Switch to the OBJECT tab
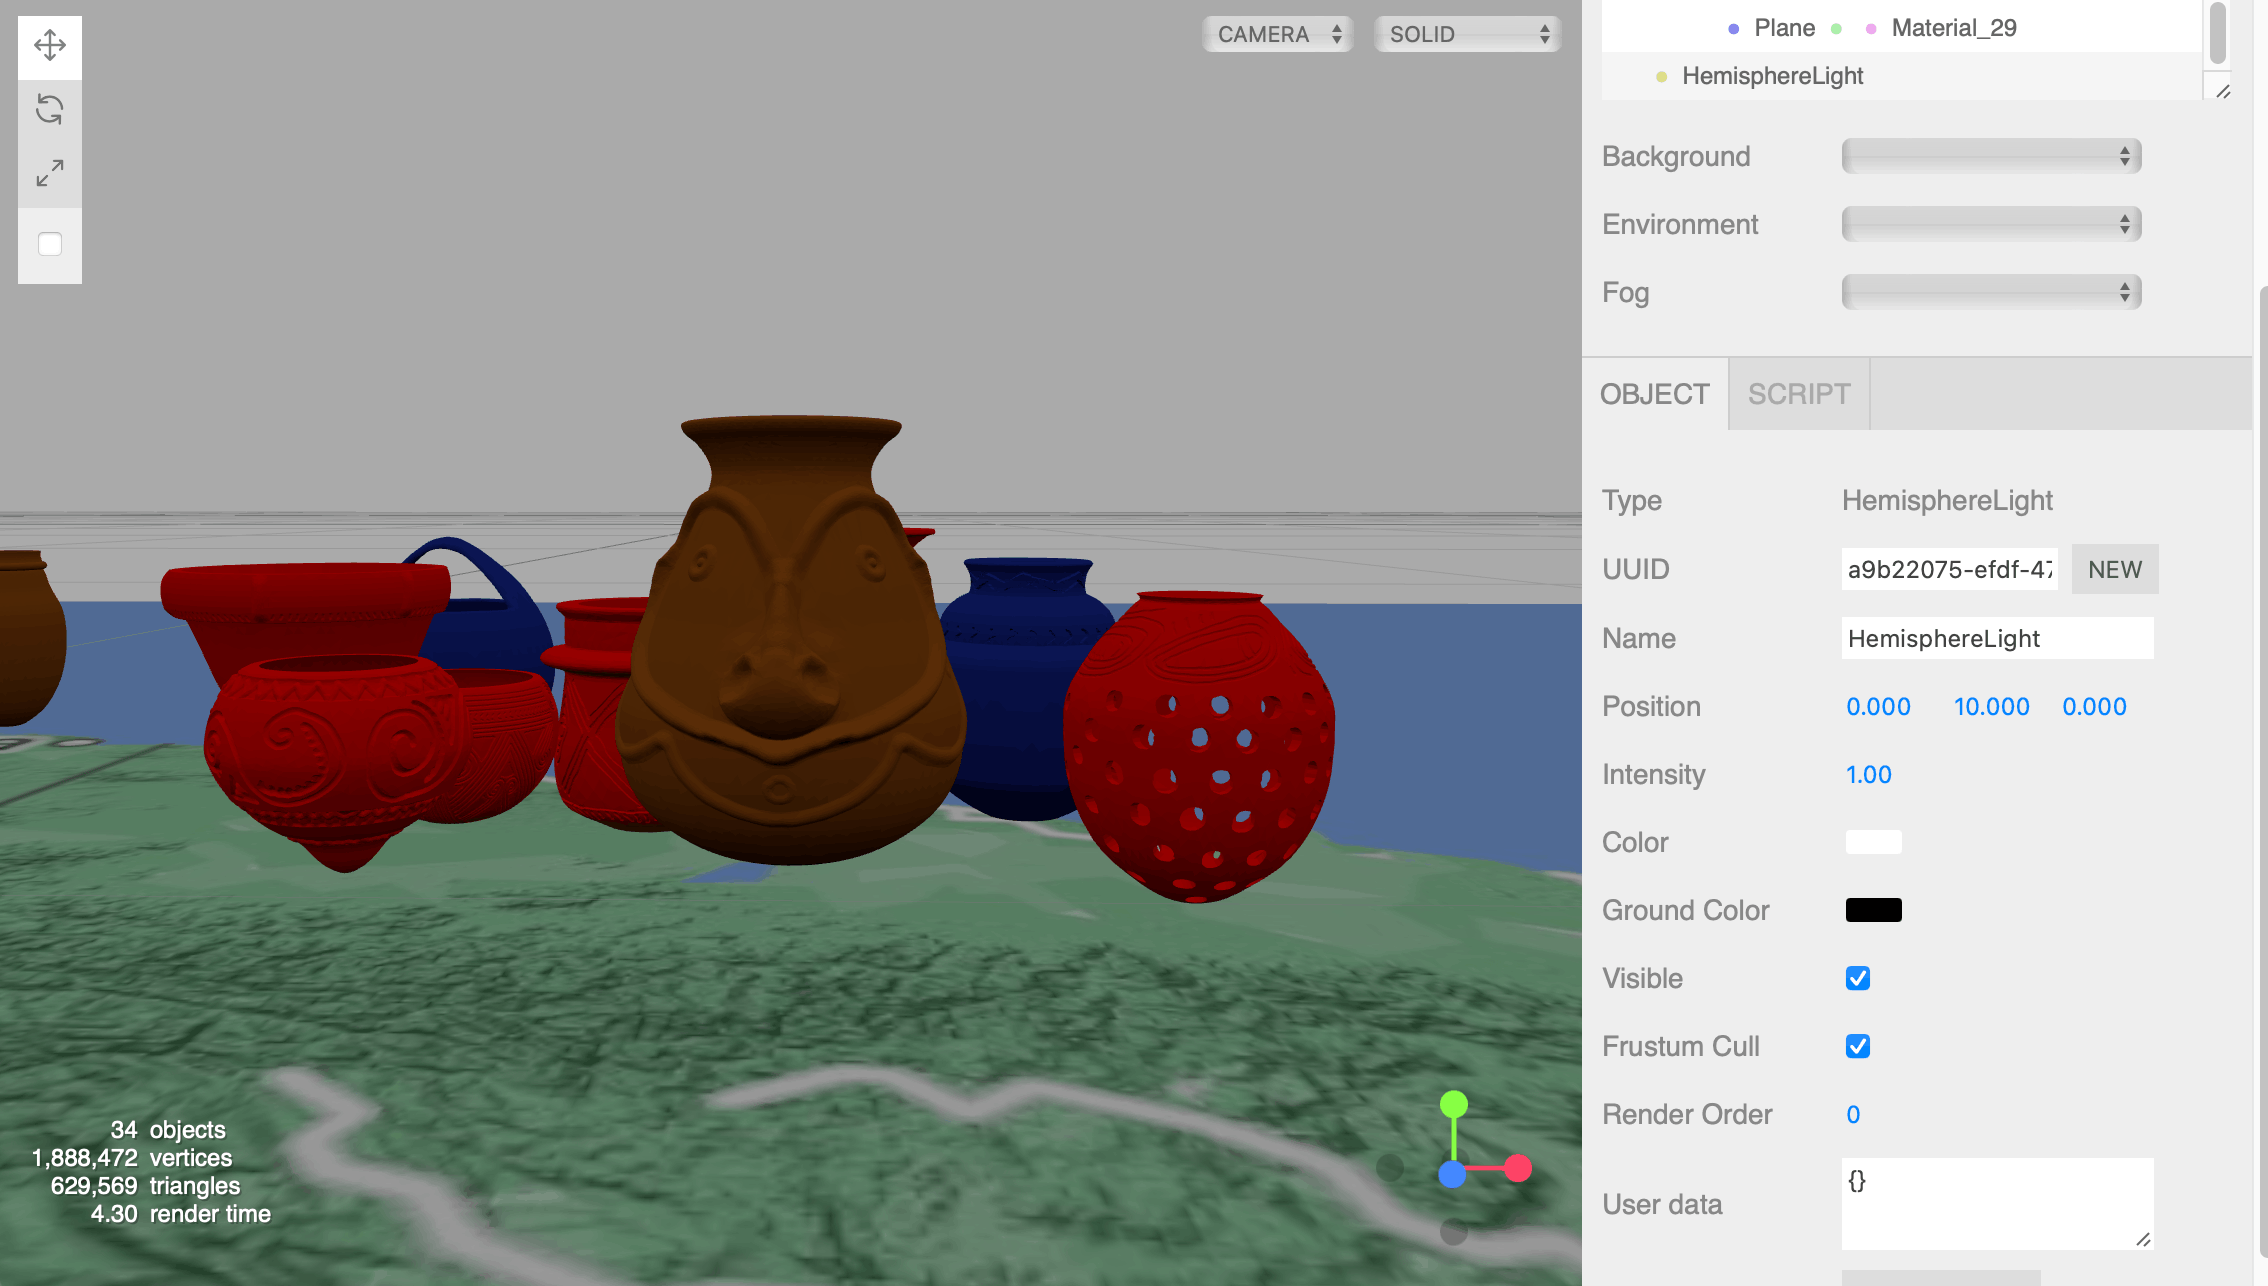 pyautogui.click(x=1655, y=394)
